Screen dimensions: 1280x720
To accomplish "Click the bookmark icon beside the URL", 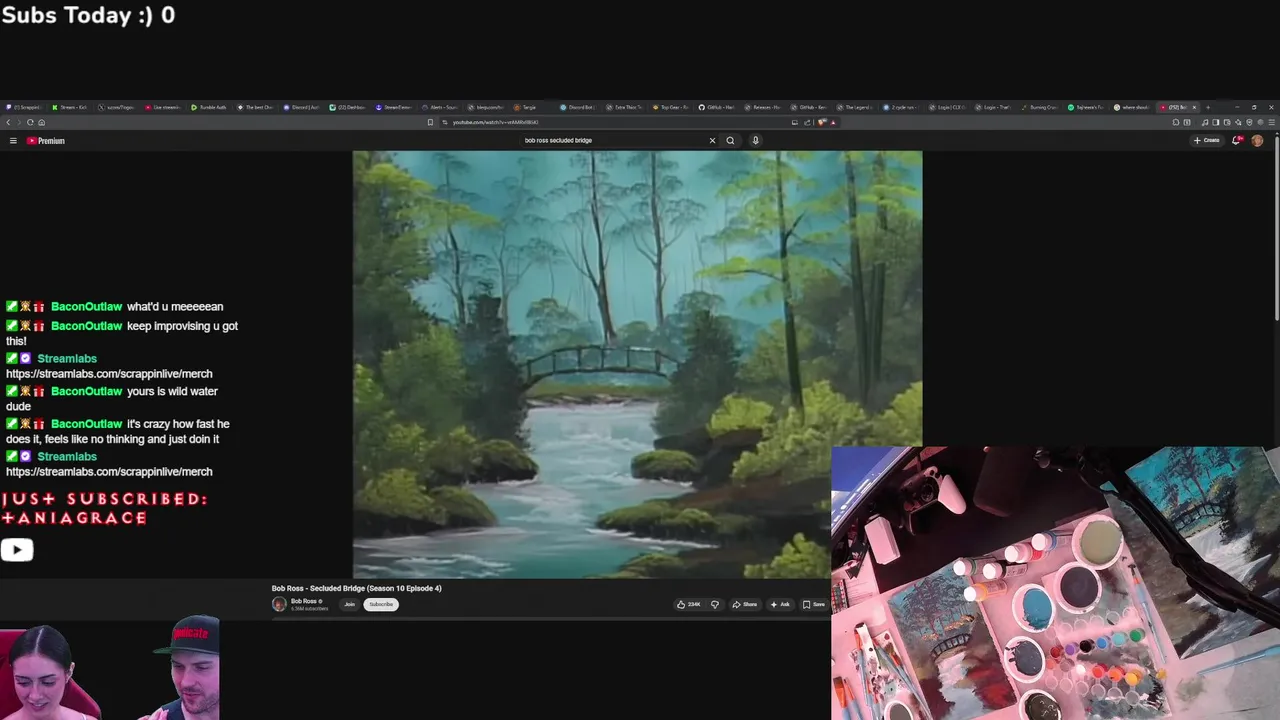I will click(430, 122).
